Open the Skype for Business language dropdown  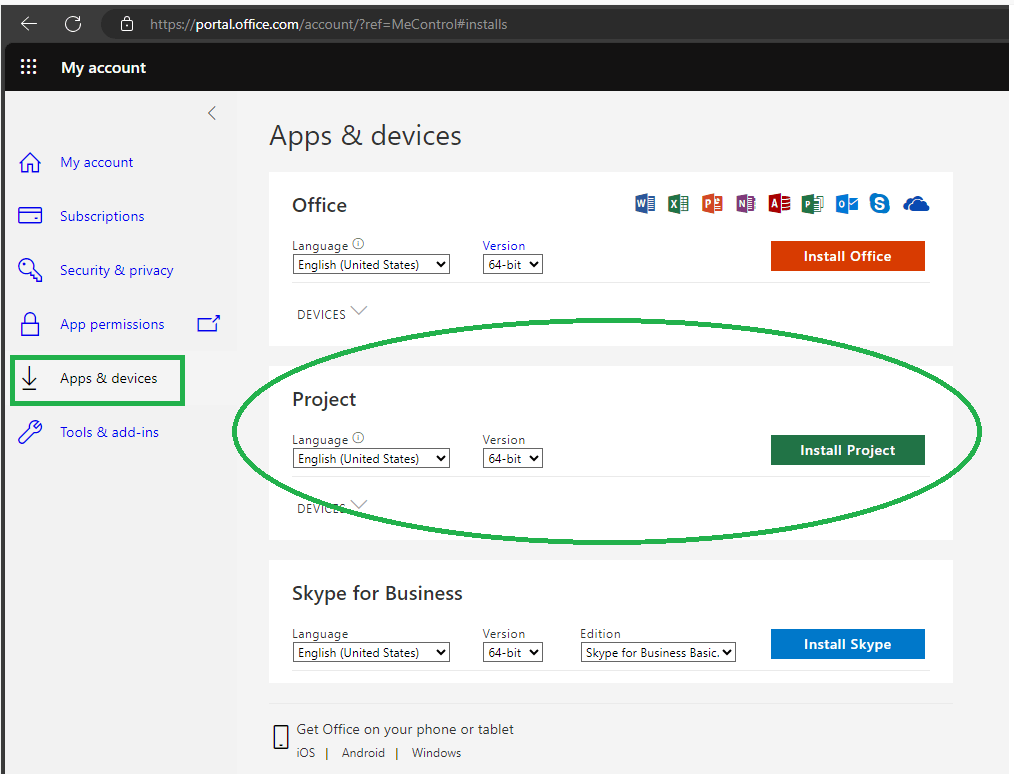[x=371, y=652]
